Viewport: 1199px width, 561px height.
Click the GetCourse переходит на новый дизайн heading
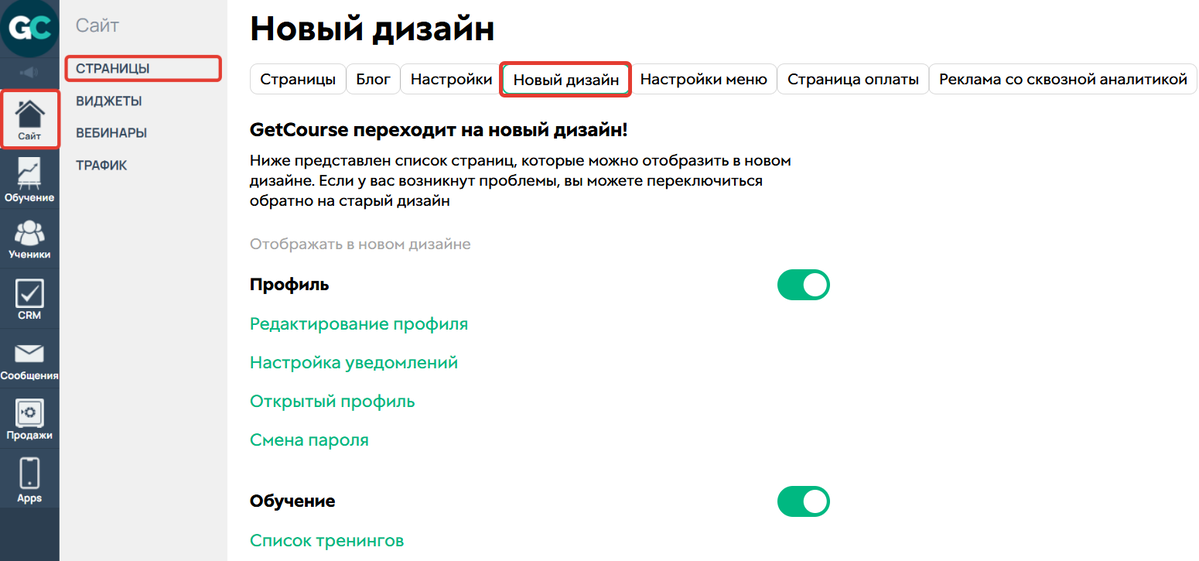click(x=439, y=130)
